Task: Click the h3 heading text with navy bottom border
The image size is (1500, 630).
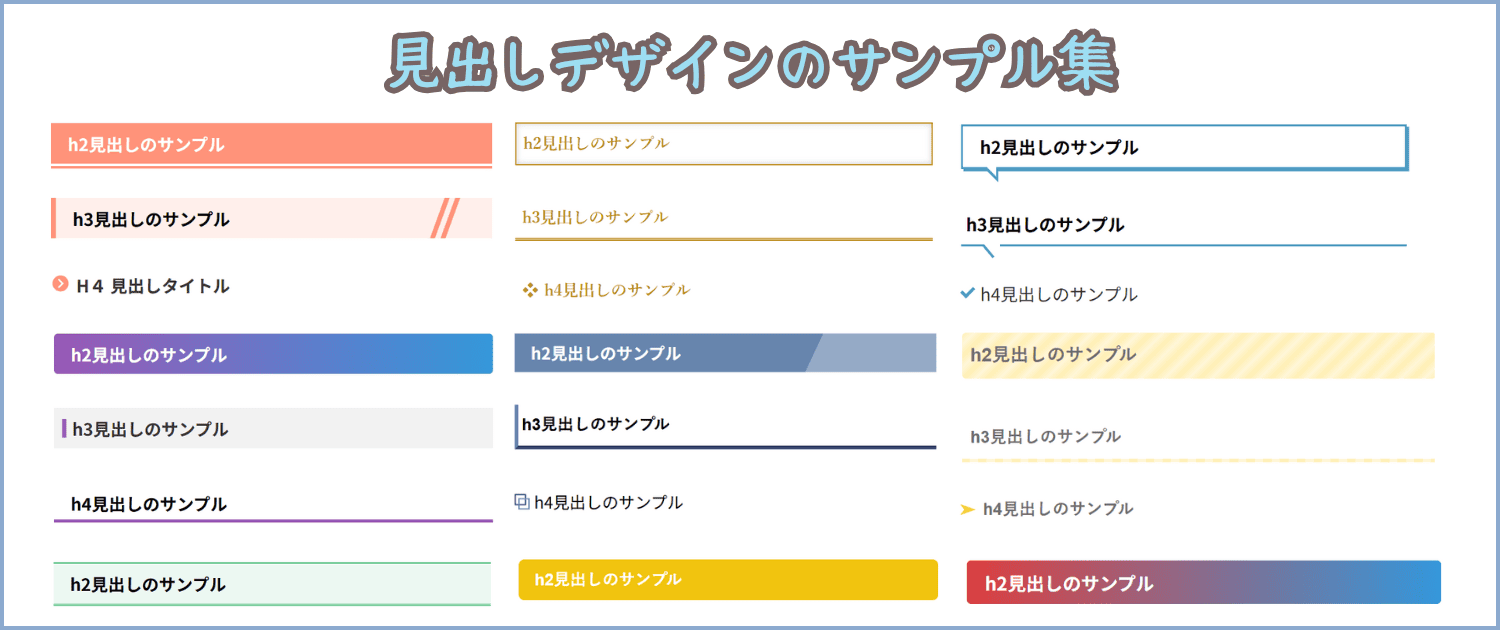Action: 596,424
